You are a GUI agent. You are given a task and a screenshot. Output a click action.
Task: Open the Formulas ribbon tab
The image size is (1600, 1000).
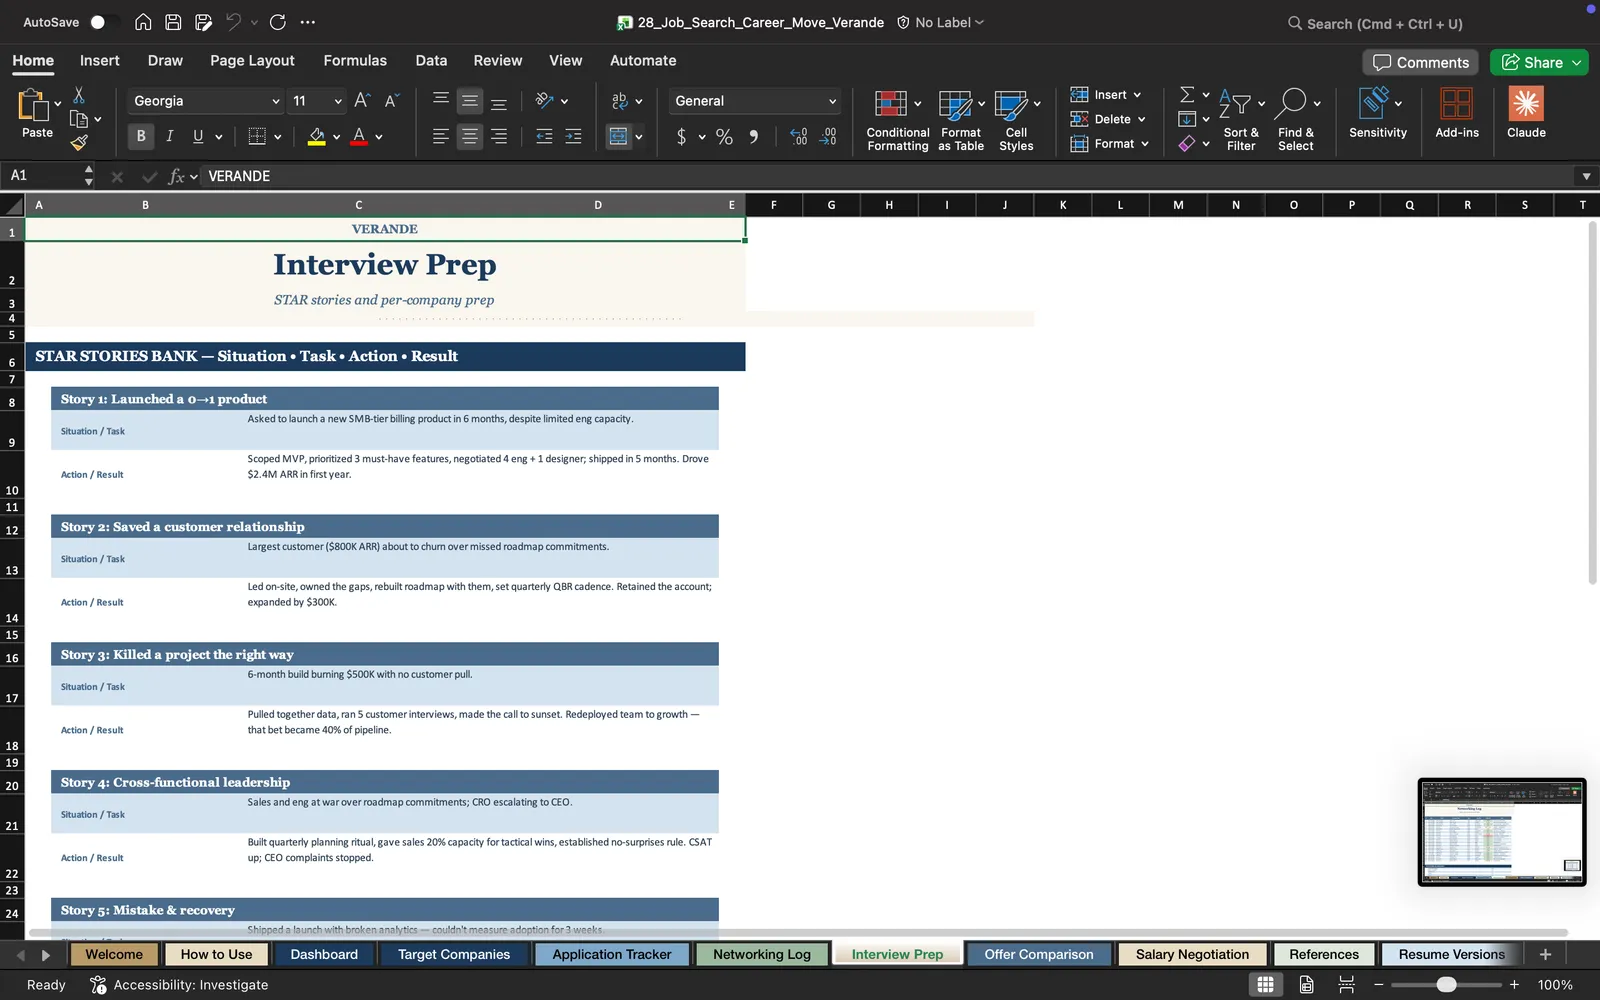(355, 60)
